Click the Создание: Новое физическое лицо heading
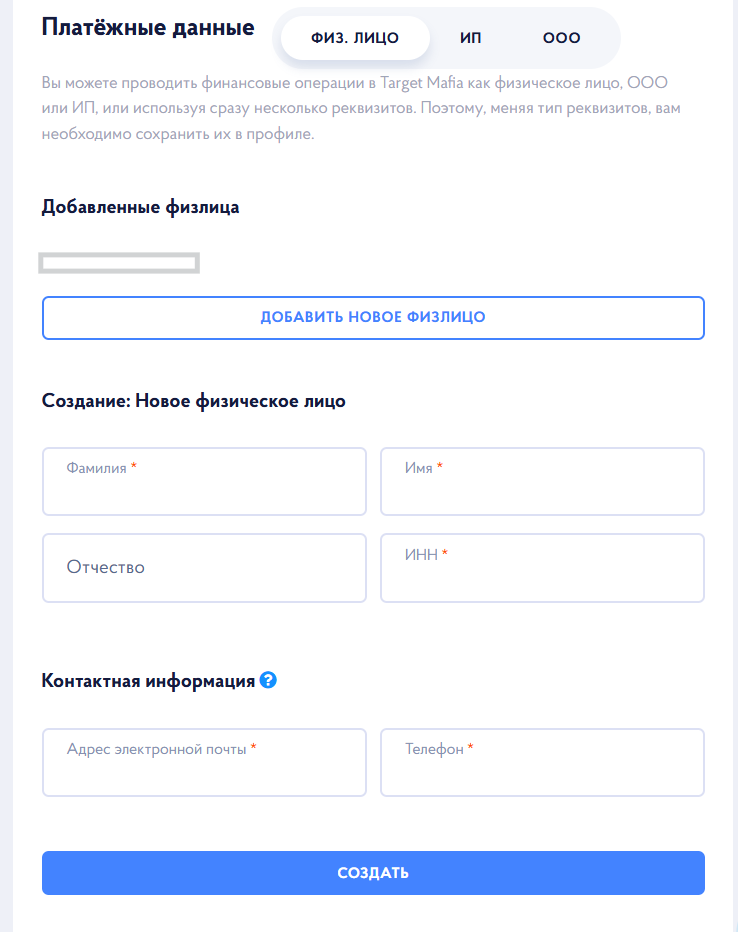The height and width of the screenshot is (932, 738). 193,401
